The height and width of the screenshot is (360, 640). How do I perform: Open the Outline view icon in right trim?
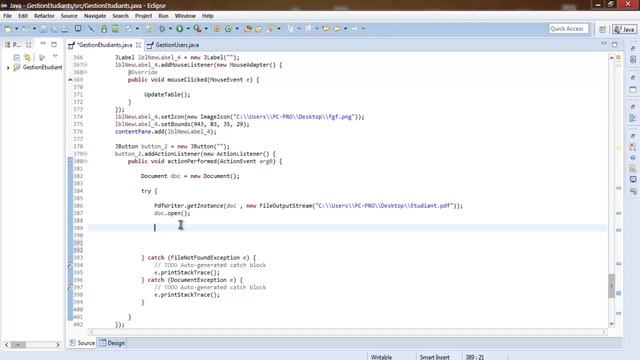point(633,118)
